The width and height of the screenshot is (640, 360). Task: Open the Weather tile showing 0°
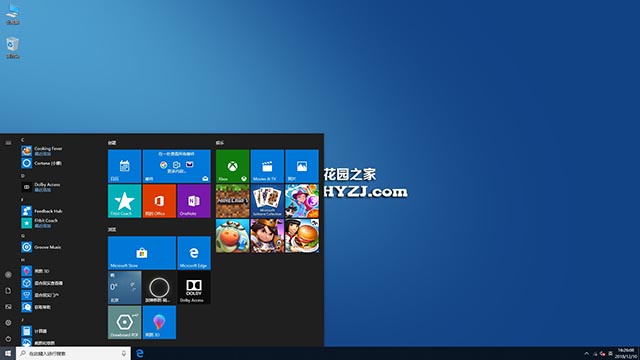[124, 288]
